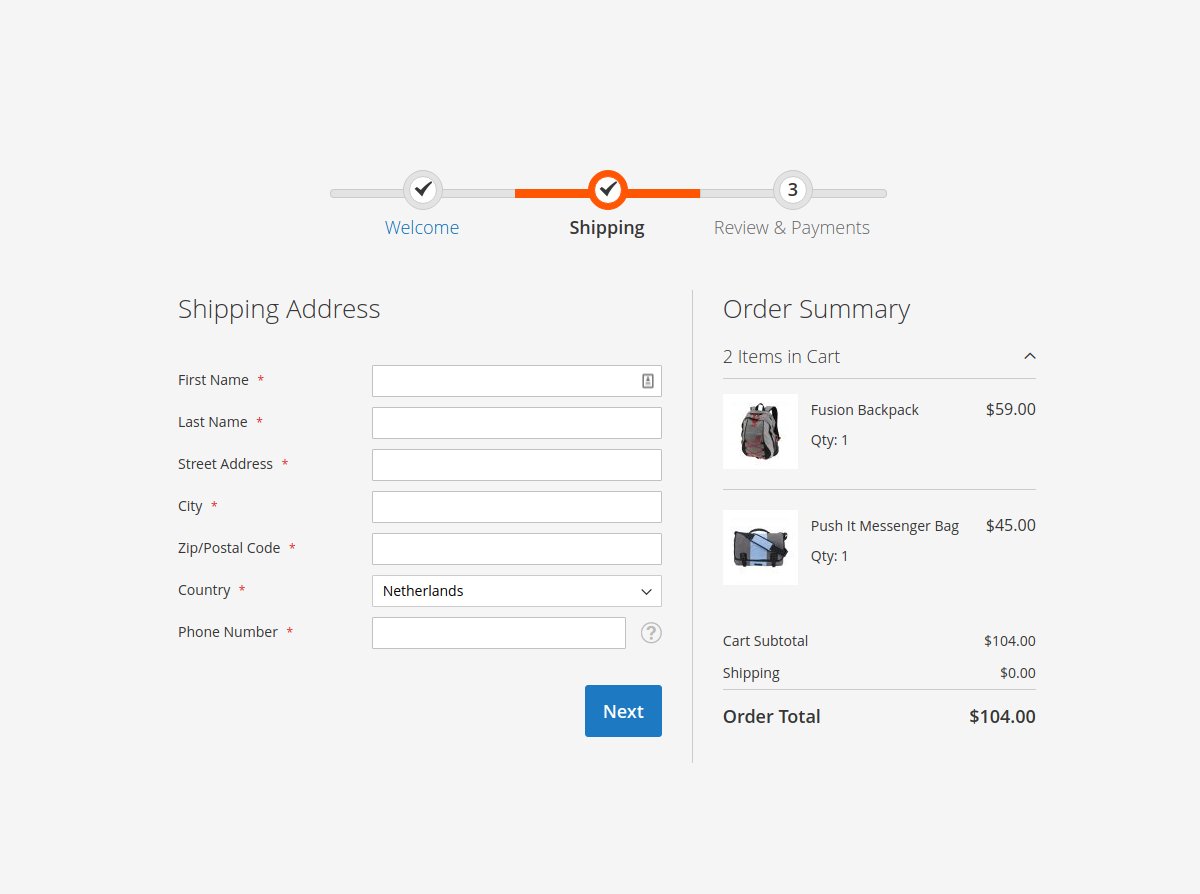Click the Country dropdown chevron arrow
Image resolution: width=1200 pixels, height=894 pixels.
(x=647, y=591)
